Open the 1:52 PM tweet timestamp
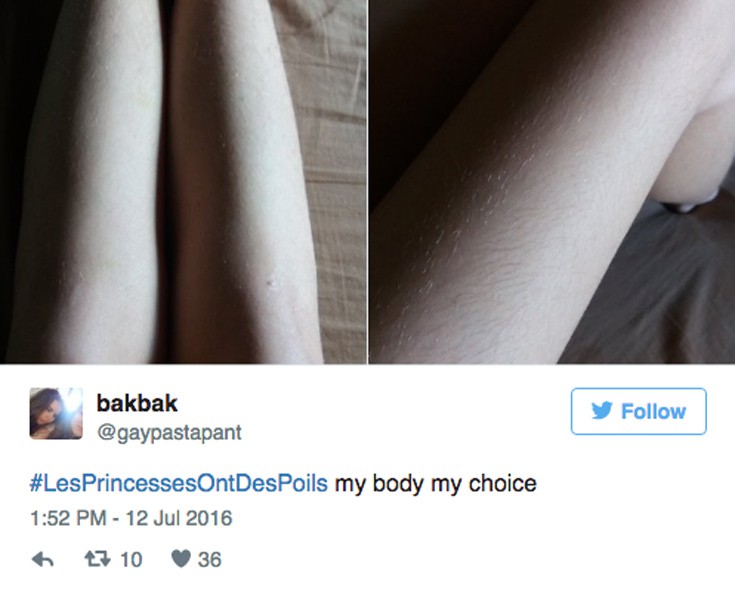735x589 pixels. (x=68, y=518)
